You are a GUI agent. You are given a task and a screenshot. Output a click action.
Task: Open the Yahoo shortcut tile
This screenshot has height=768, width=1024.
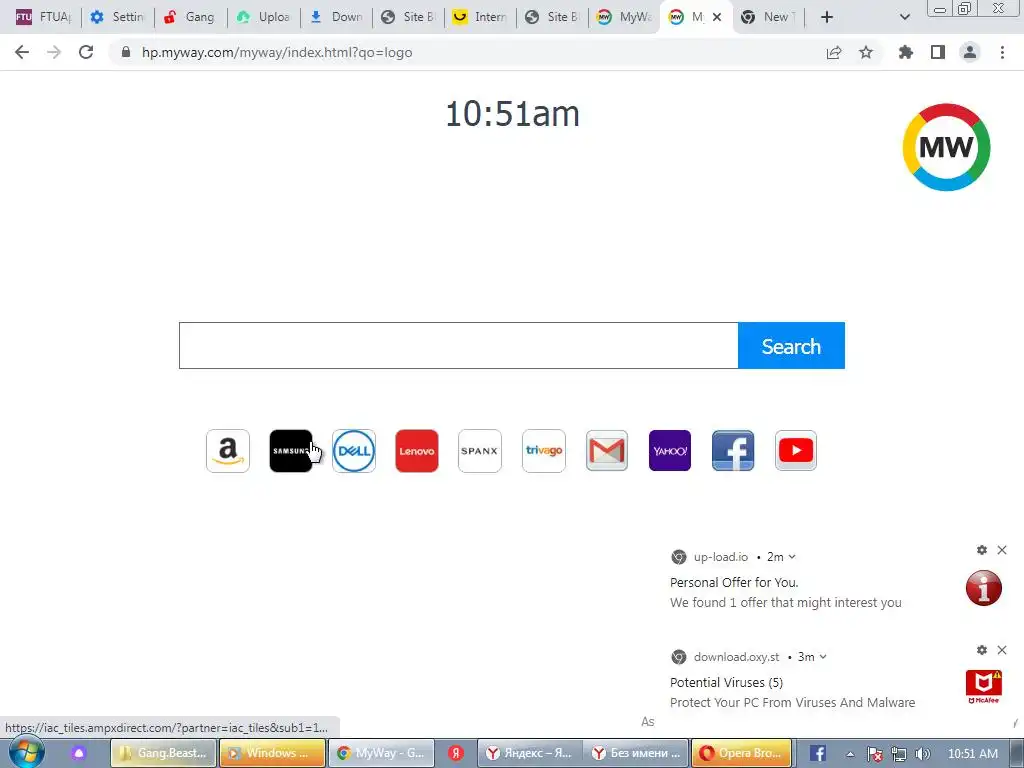(670, 451)
